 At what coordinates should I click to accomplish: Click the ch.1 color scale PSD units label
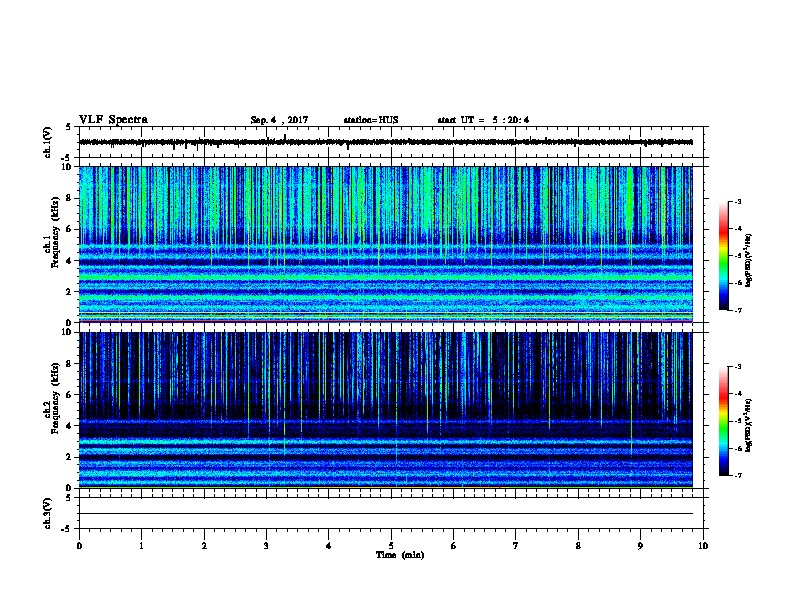[748, 261]
